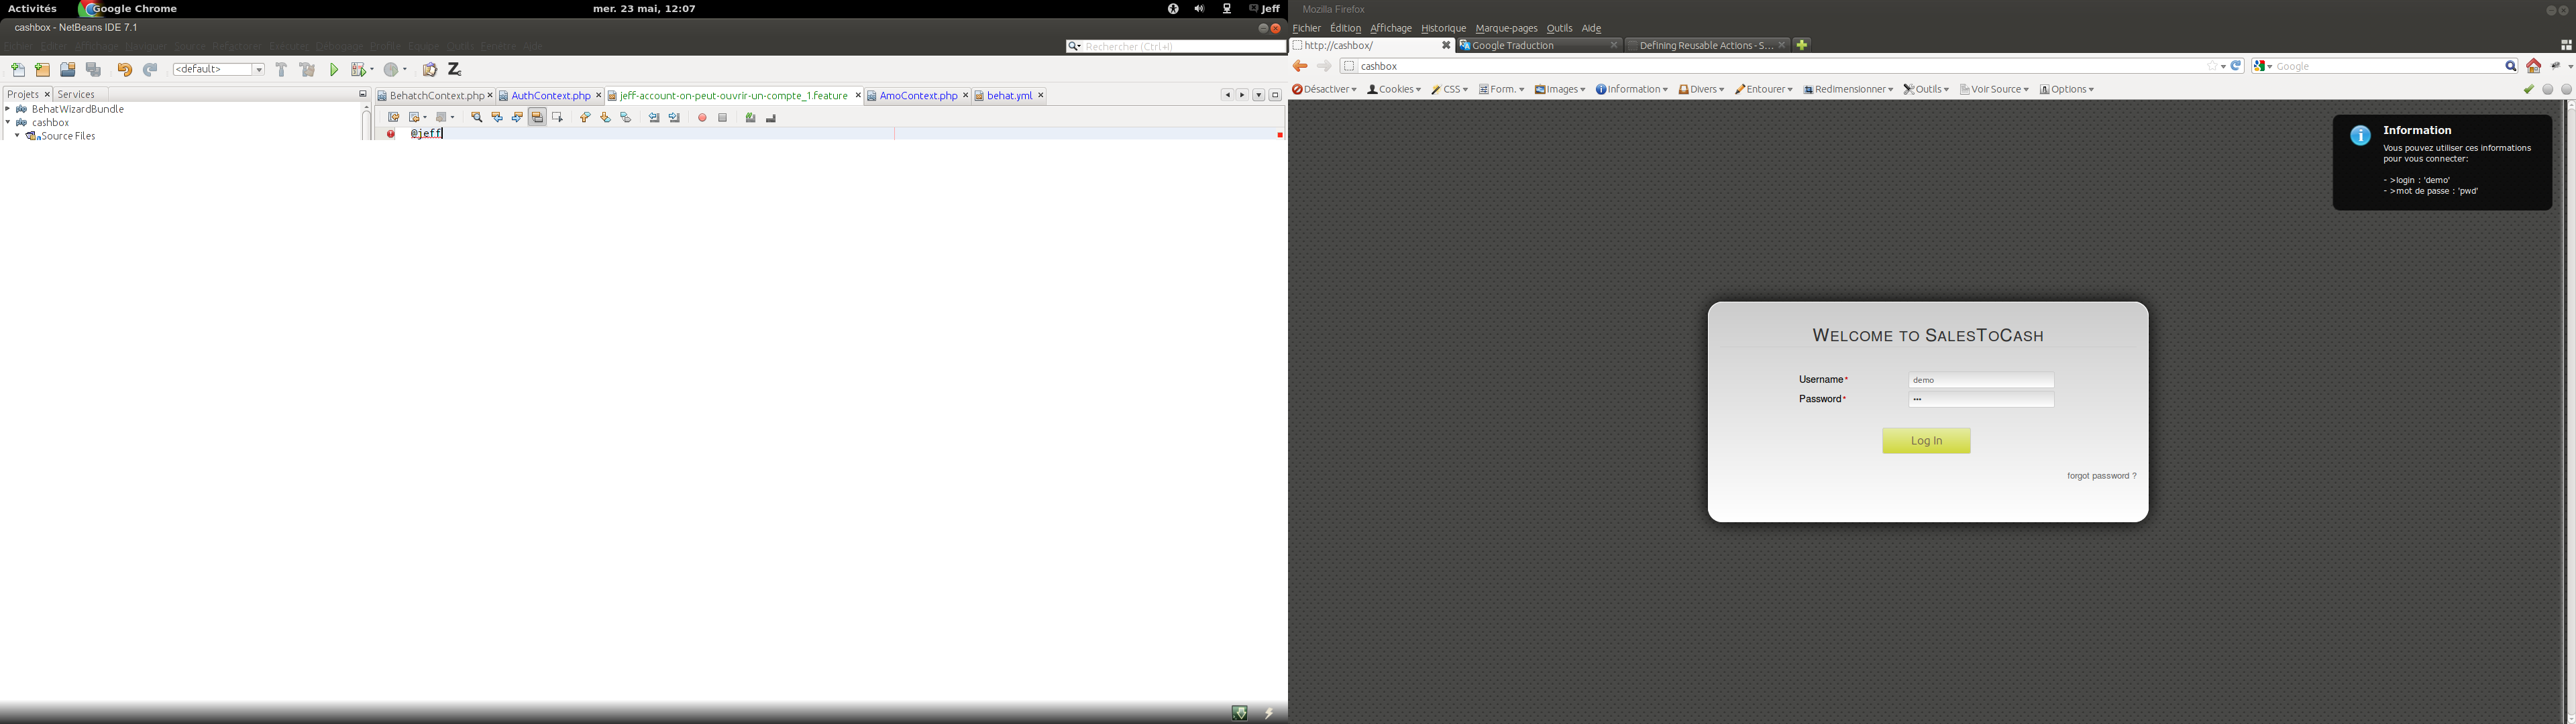Image resolution: width=2576 pixels, height=724 pixels.
Task: Start macro recording with red circle
Action: 702,118
